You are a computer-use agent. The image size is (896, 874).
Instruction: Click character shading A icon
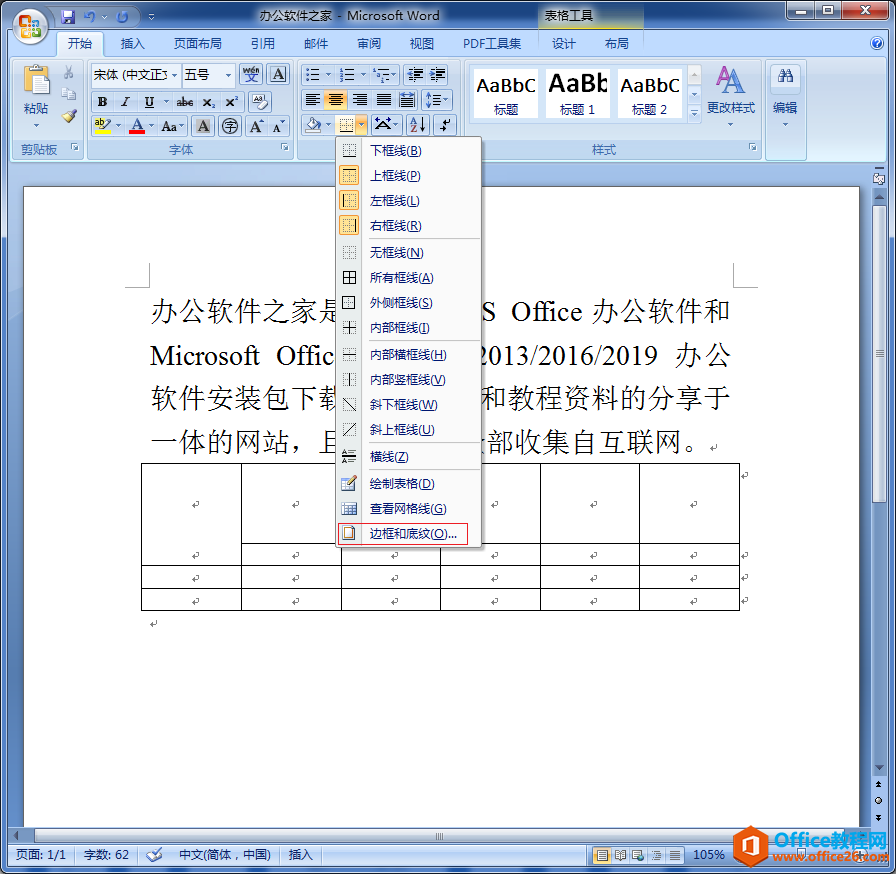coord(203,126)
